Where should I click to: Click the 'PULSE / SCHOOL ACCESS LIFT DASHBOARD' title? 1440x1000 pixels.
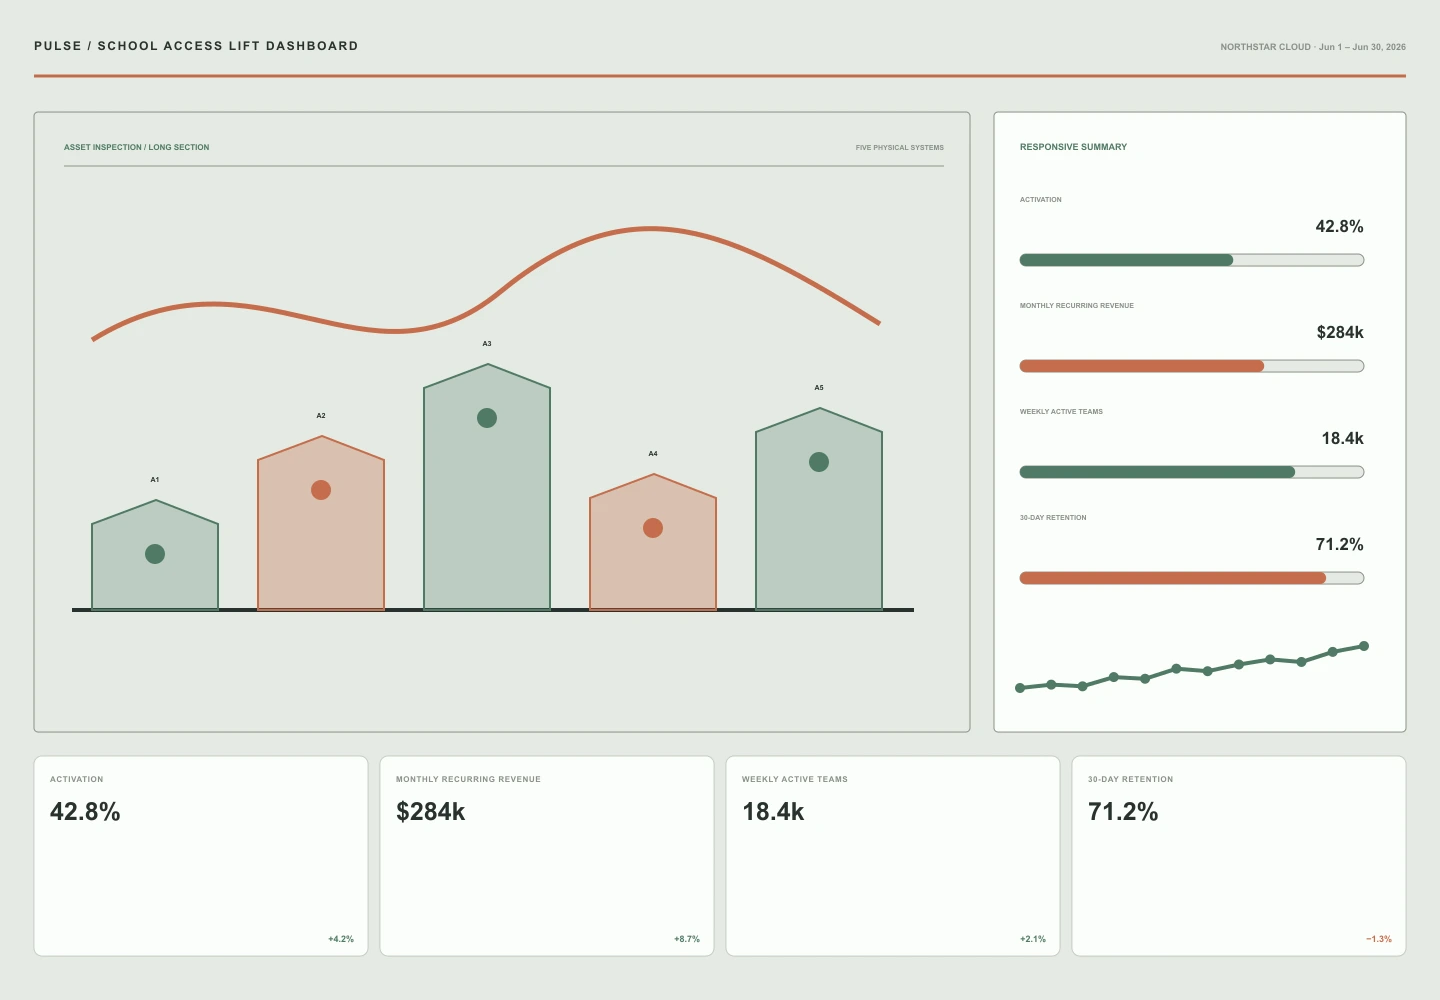tap(196, 46)
